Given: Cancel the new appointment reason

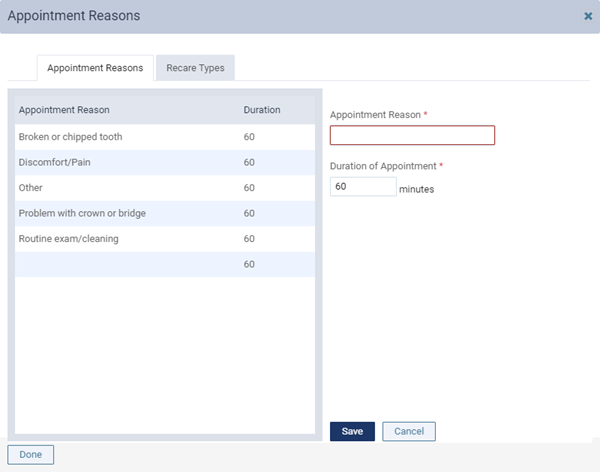Looking at the screenshot, I should tap(409, 431).
